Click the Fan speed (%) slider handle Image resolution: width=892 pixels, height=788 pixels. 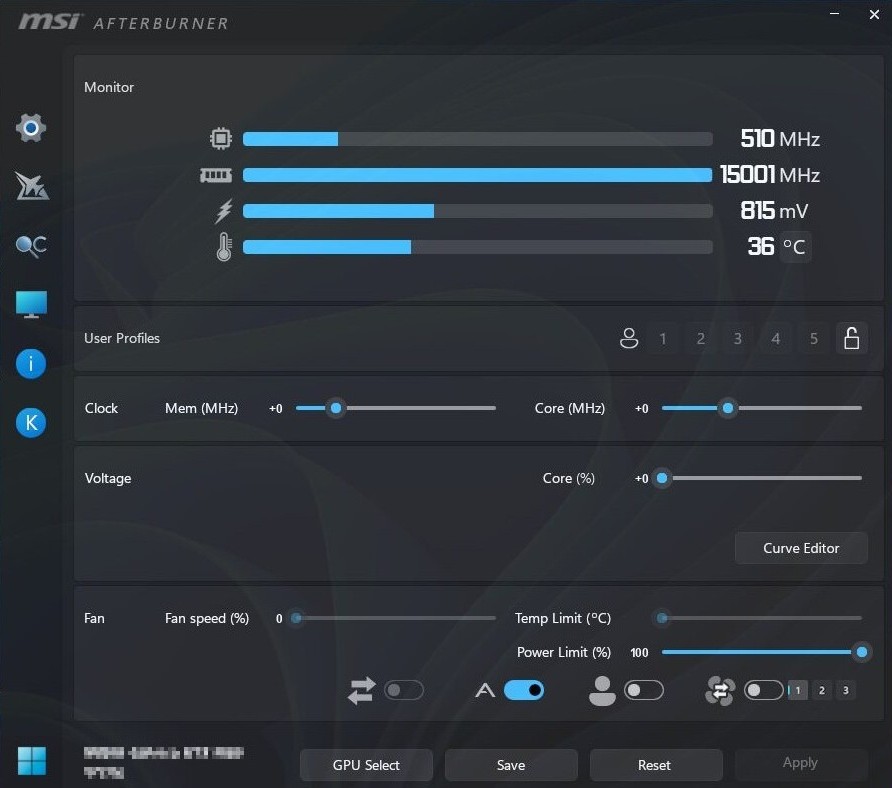(296, 618)
